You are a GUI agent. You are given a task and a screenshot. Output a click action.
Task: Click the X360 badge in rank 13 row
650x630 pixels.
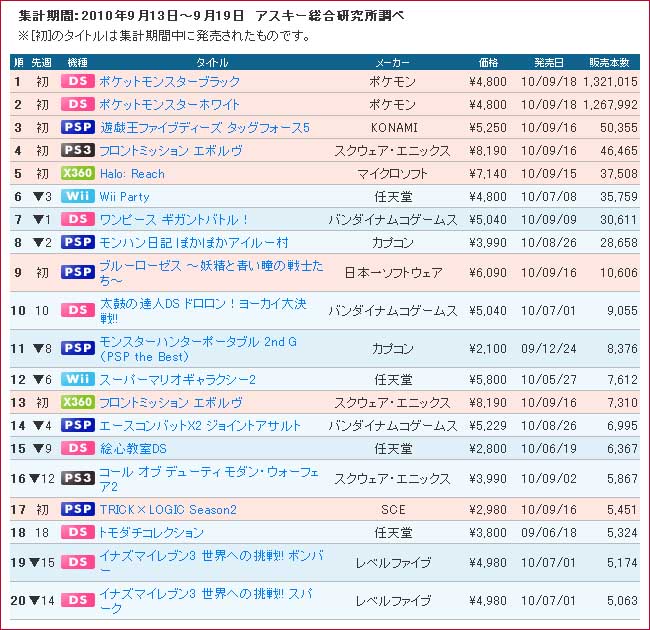pos(78,402)
